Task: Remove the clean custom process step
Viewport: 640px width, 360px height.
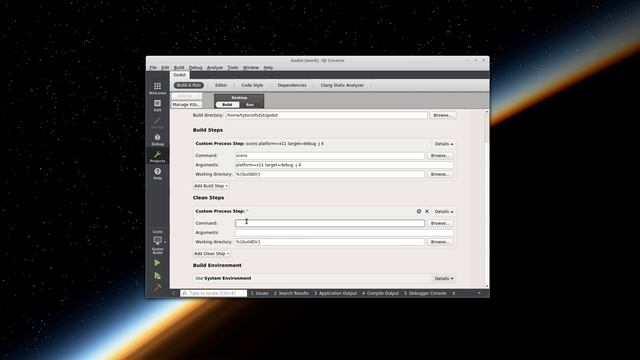Action: click(427, 211)
